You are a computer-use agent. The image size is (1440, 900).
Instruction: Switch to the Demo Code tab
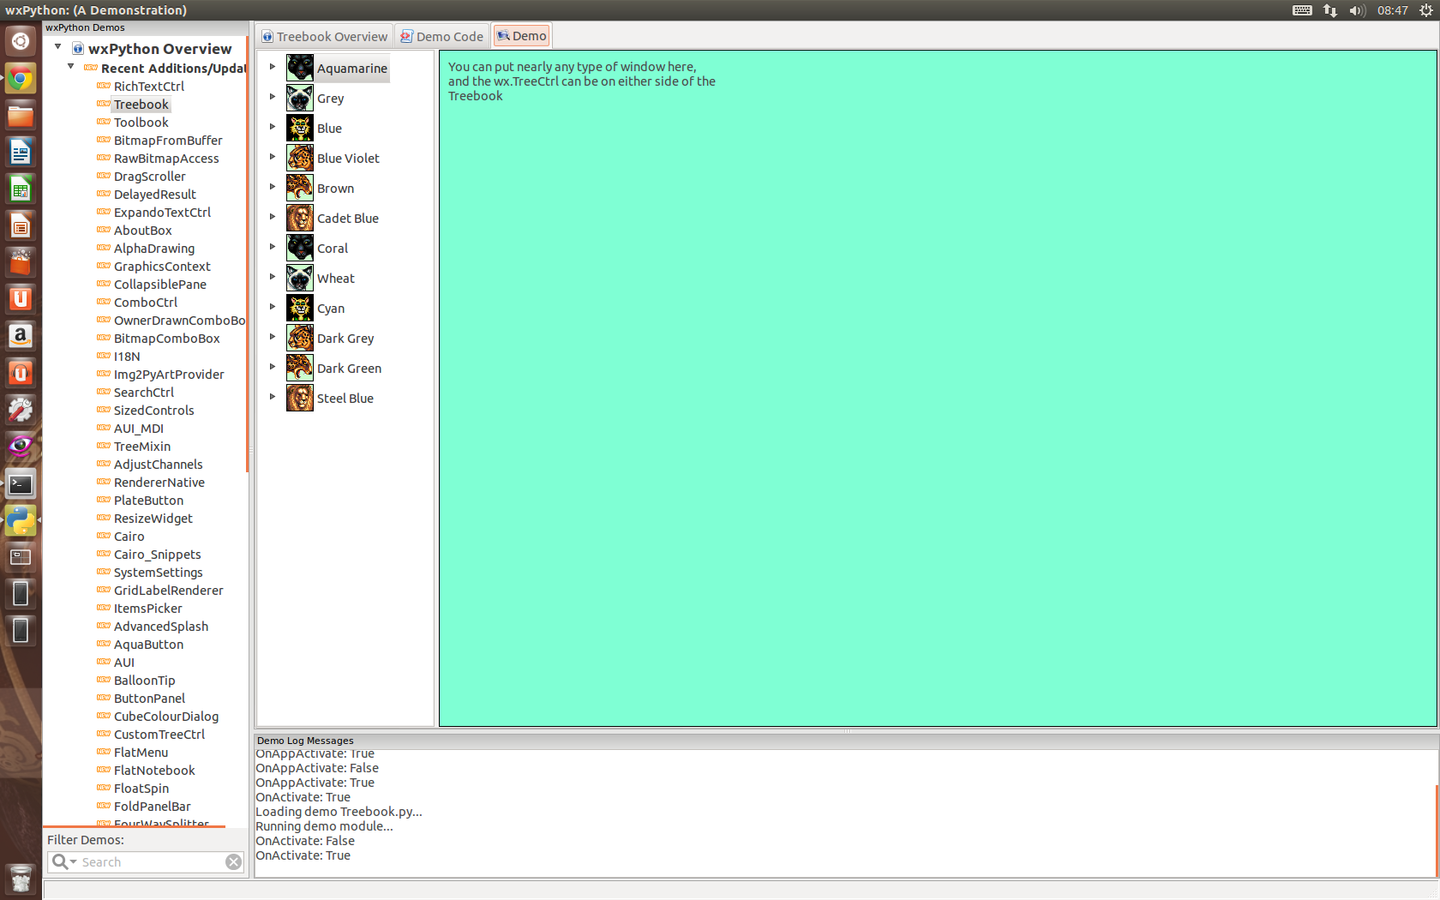[x=442, y=36]
